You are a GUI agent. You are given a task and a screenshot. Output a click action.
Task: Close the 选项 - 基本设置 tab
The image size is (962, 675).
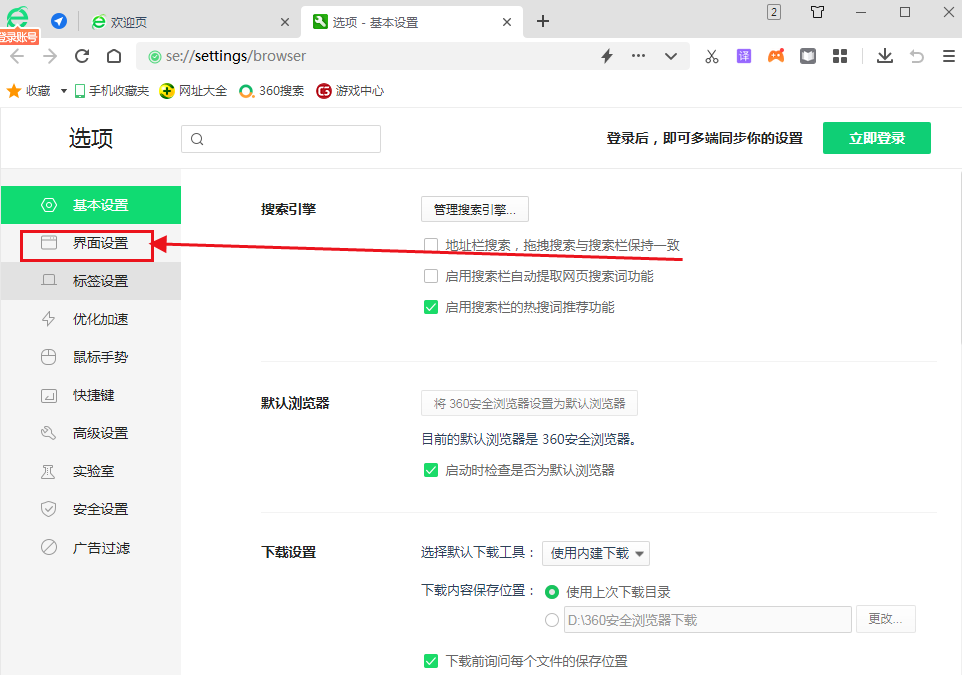pos(507,22)
